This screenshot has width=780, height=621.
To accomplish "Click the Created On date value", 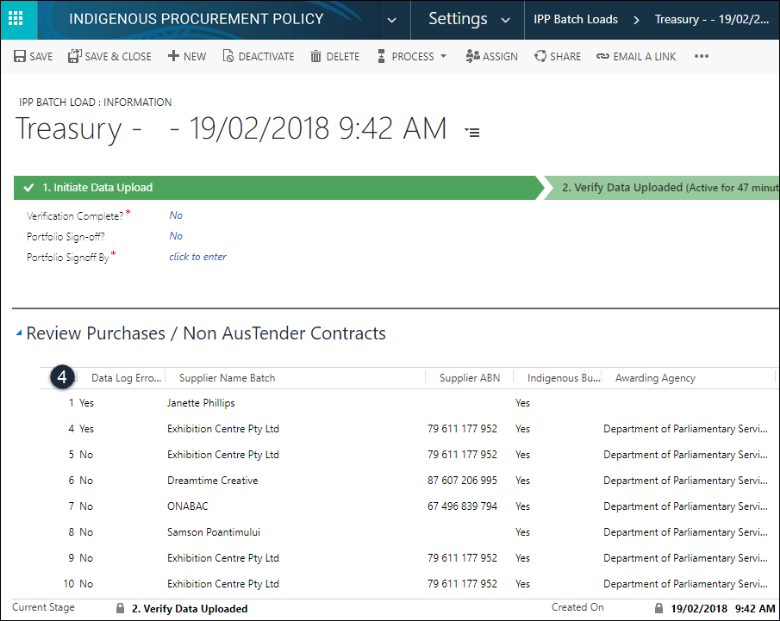I will [723, 609].
